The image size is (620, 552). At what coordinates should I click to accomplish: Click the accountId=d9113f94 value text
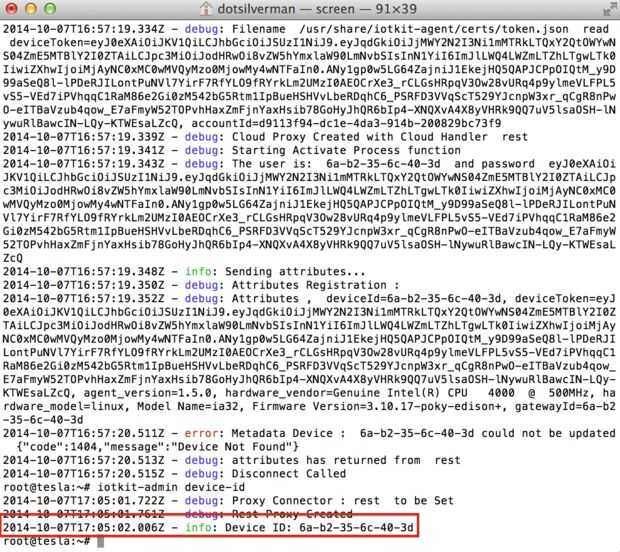coord(346,123)
